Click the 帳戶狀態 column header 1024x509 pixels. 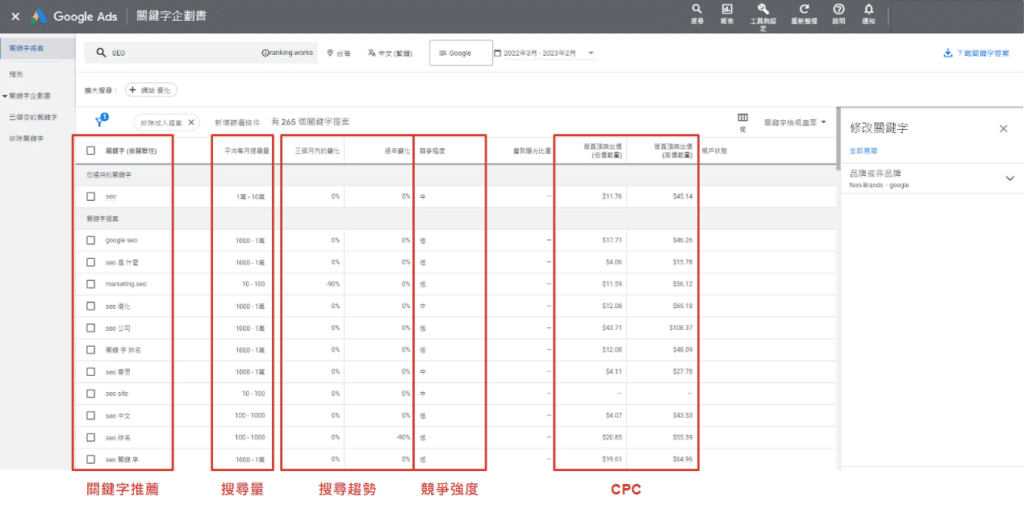click(x=715, y=151)
